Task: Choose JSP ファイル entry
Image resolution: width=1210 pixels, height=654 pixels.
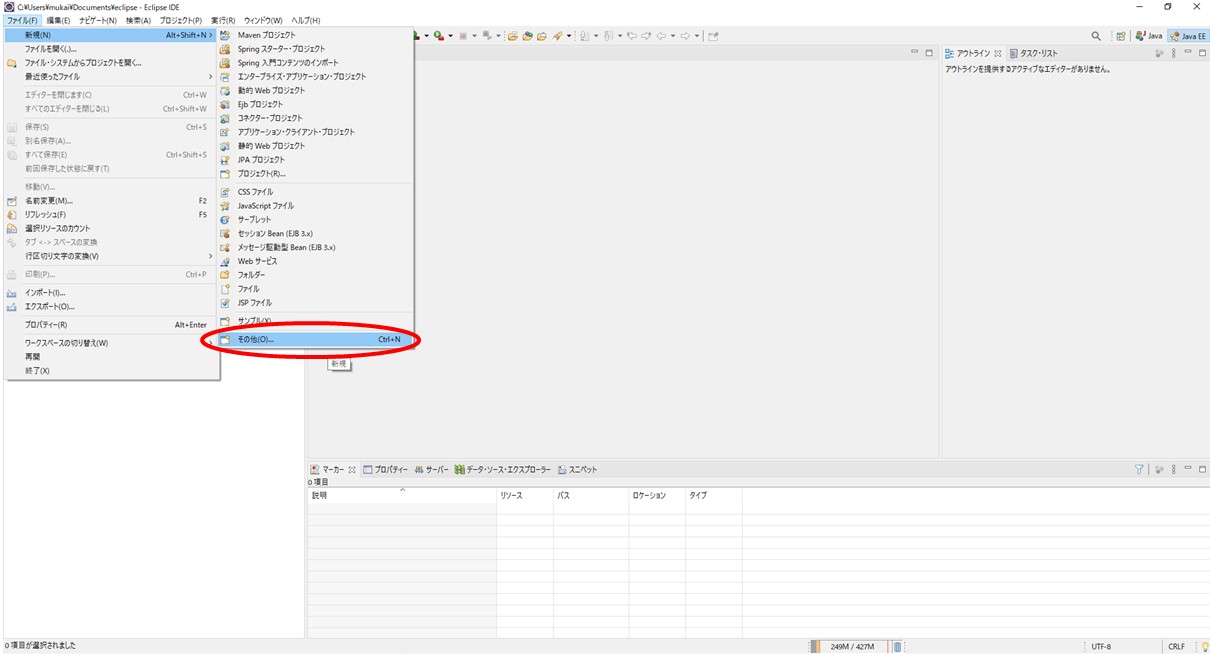Action: click(316, 303)
